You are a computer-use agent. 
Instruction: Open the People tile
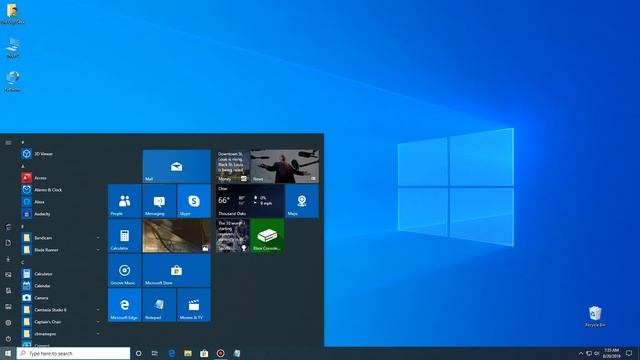(x=124, y=201)
